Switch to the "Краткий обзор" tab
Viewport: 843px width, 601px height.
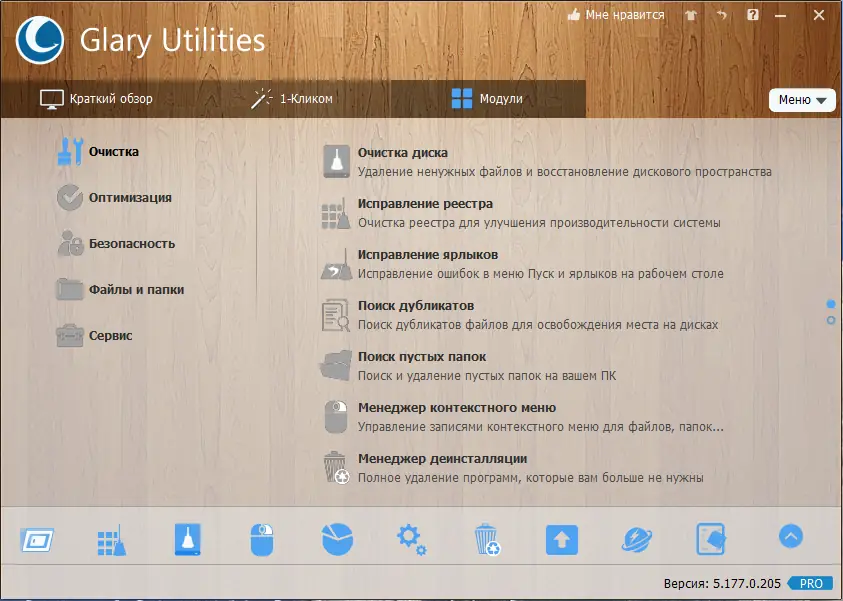coord(97,99)
